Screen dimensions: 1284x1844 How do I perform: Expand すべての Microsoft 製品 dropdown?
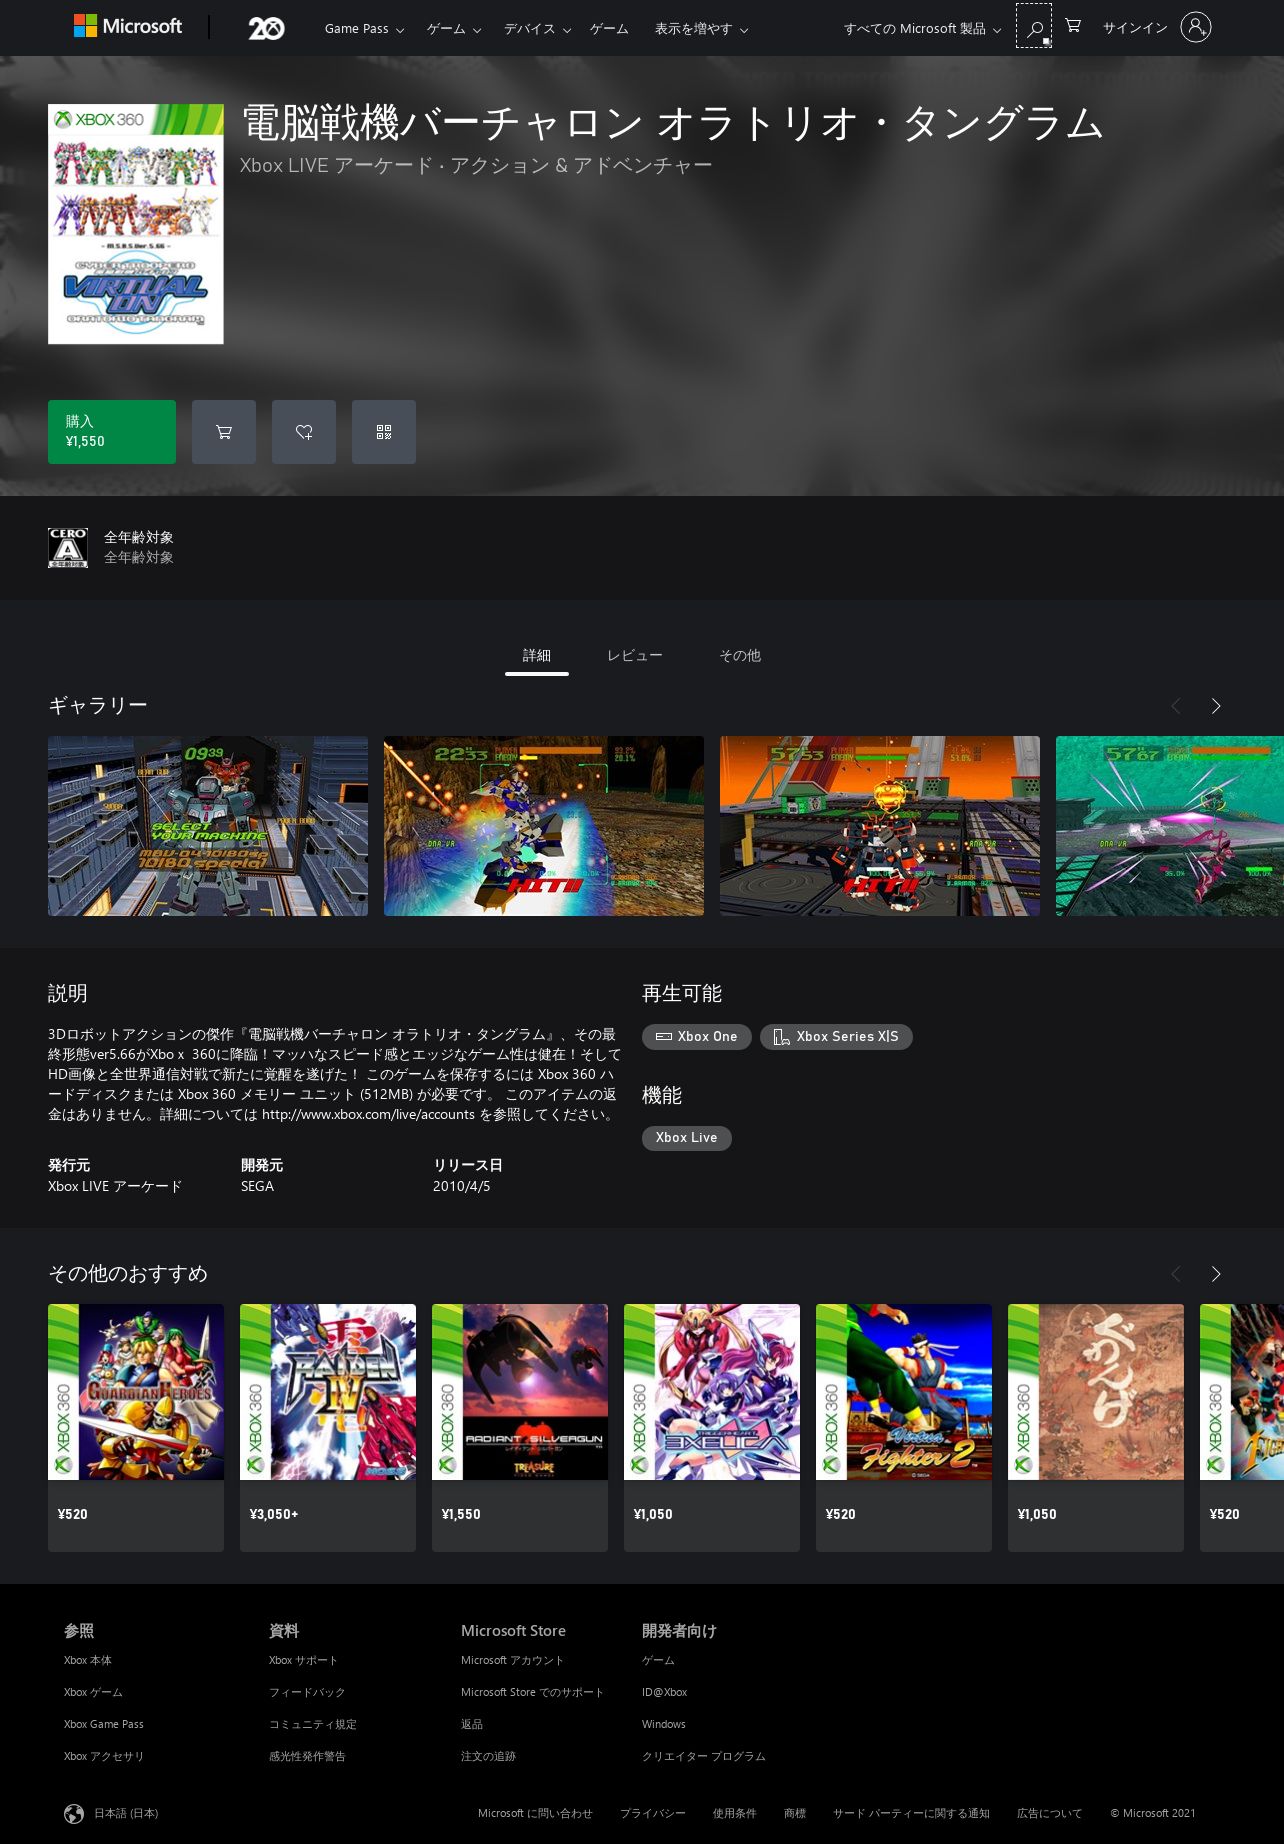coord(922,29)
